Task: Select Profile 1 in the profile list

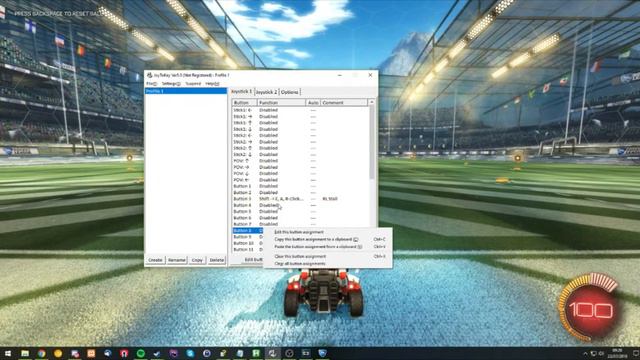Action: 186,91
